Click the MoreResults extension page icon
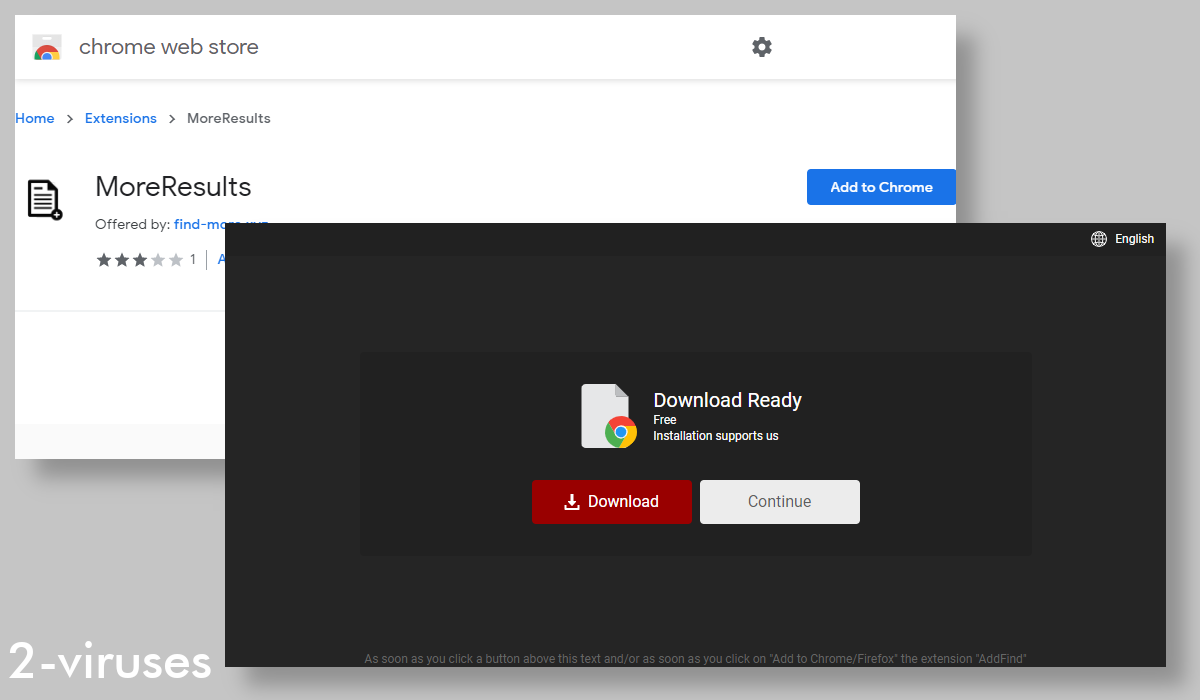The image size is (1200, 700). point(43,199)
